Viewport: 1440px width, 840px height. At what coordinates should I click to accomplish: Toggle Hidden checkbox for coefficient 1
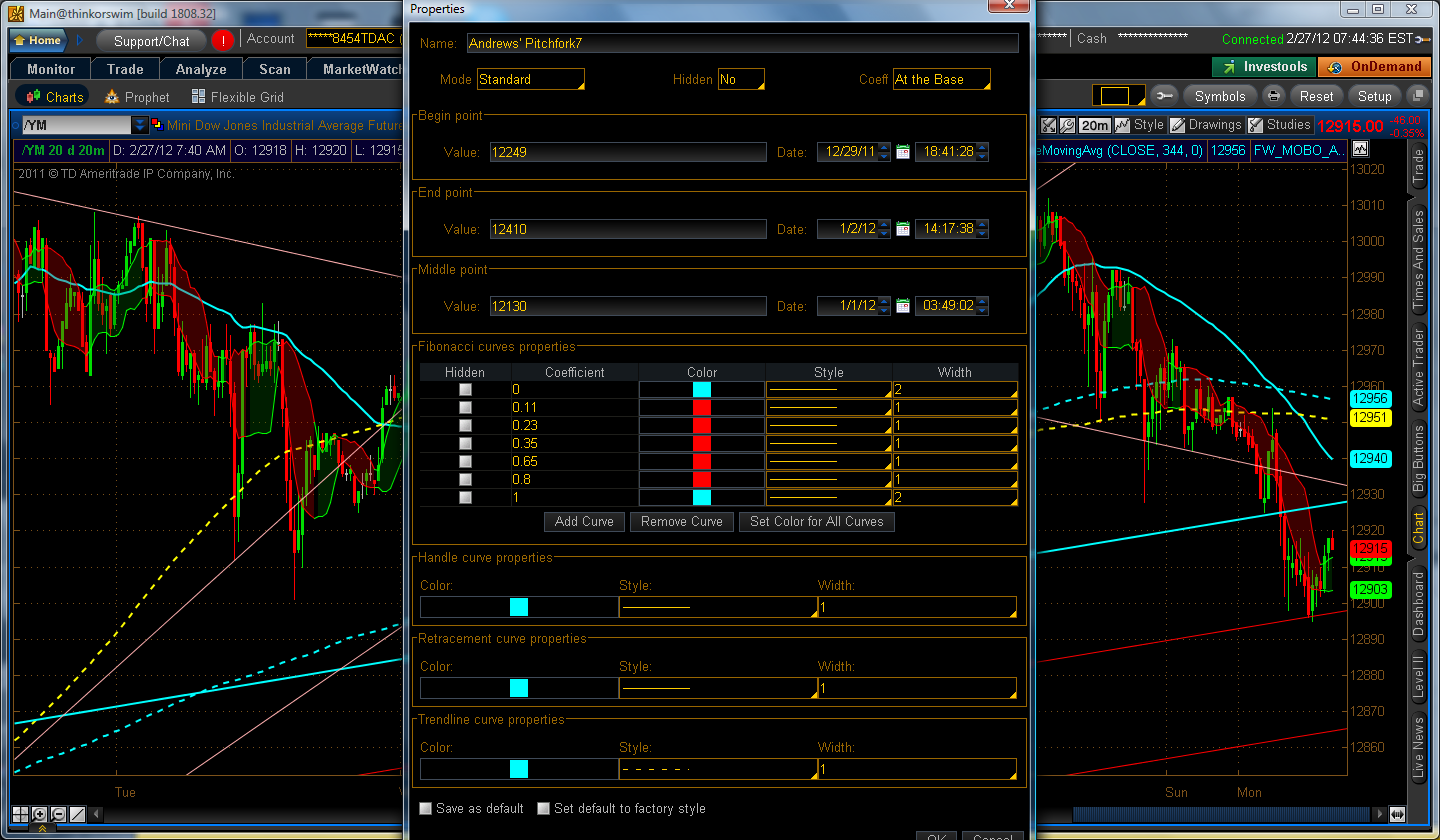tap(465, 497)
